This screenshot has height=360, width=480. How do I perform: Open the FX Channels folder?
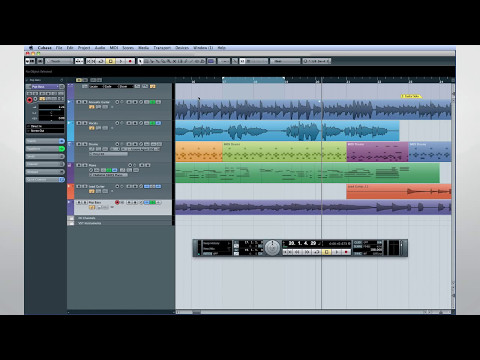point(87,218)
